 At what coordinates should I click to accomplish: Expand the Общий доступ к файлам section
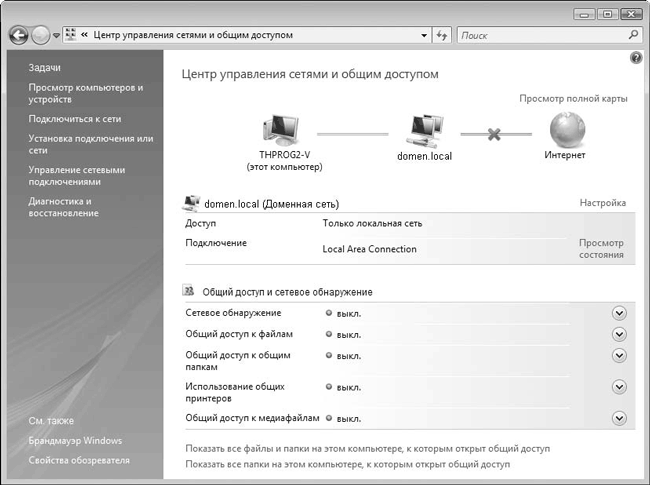(x=619, y=334)
